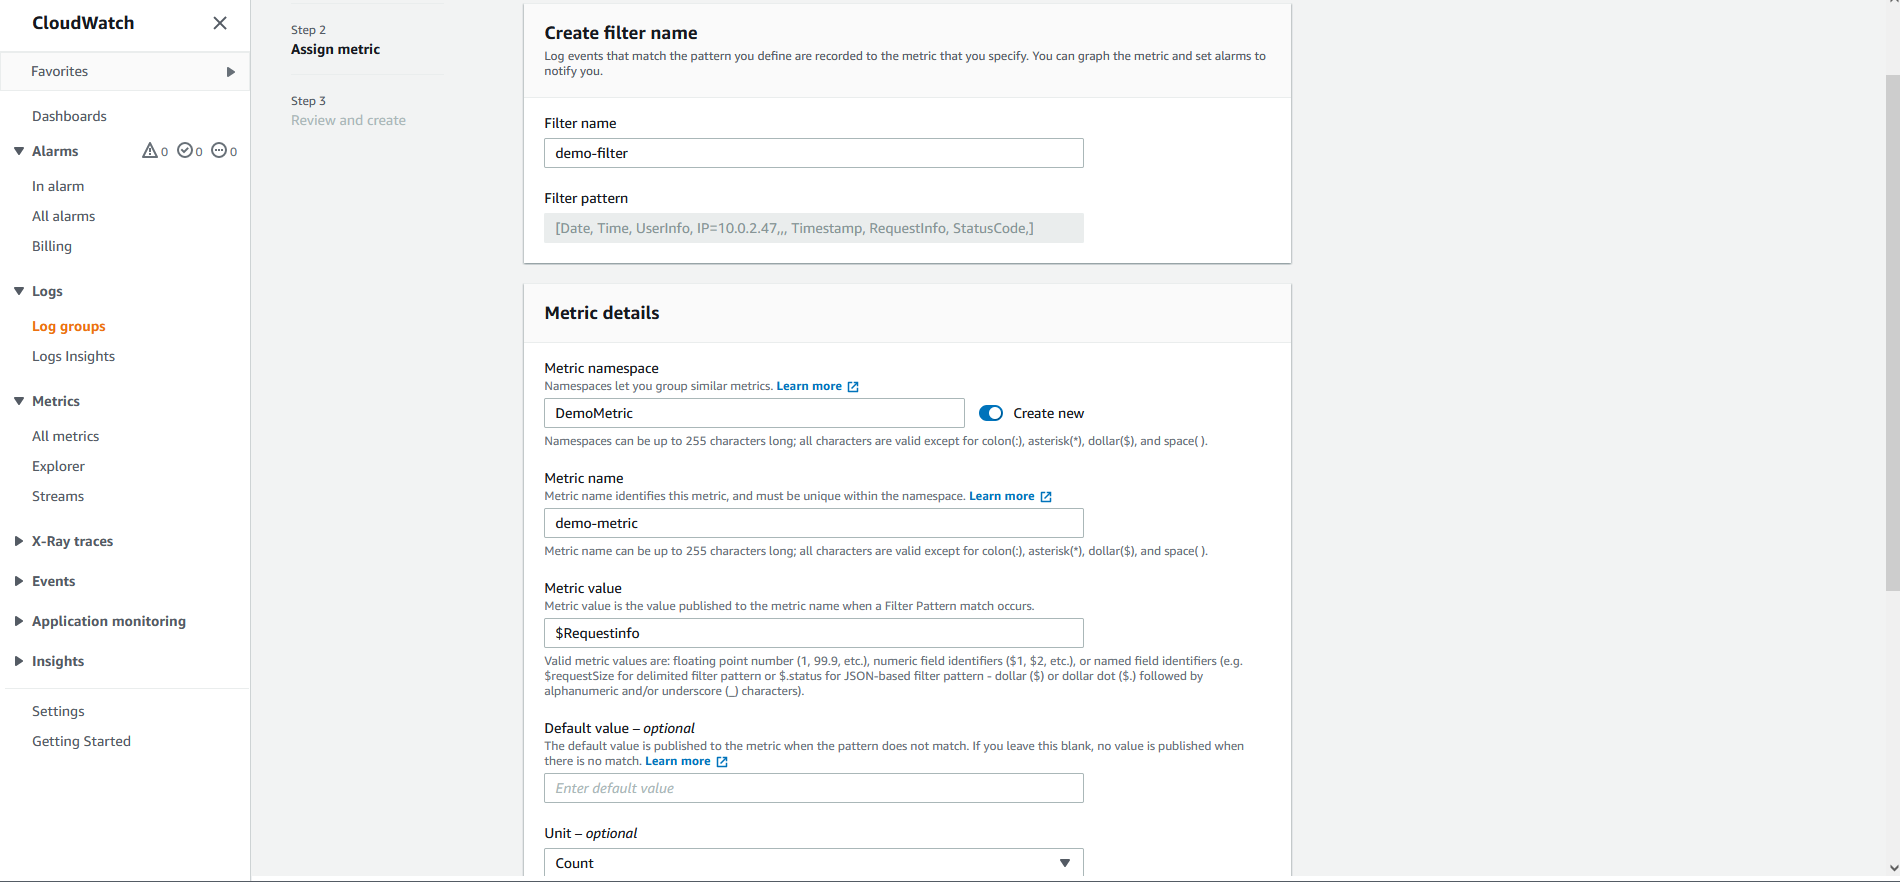
Task: Open metrics Explorer
Action: 58,466
